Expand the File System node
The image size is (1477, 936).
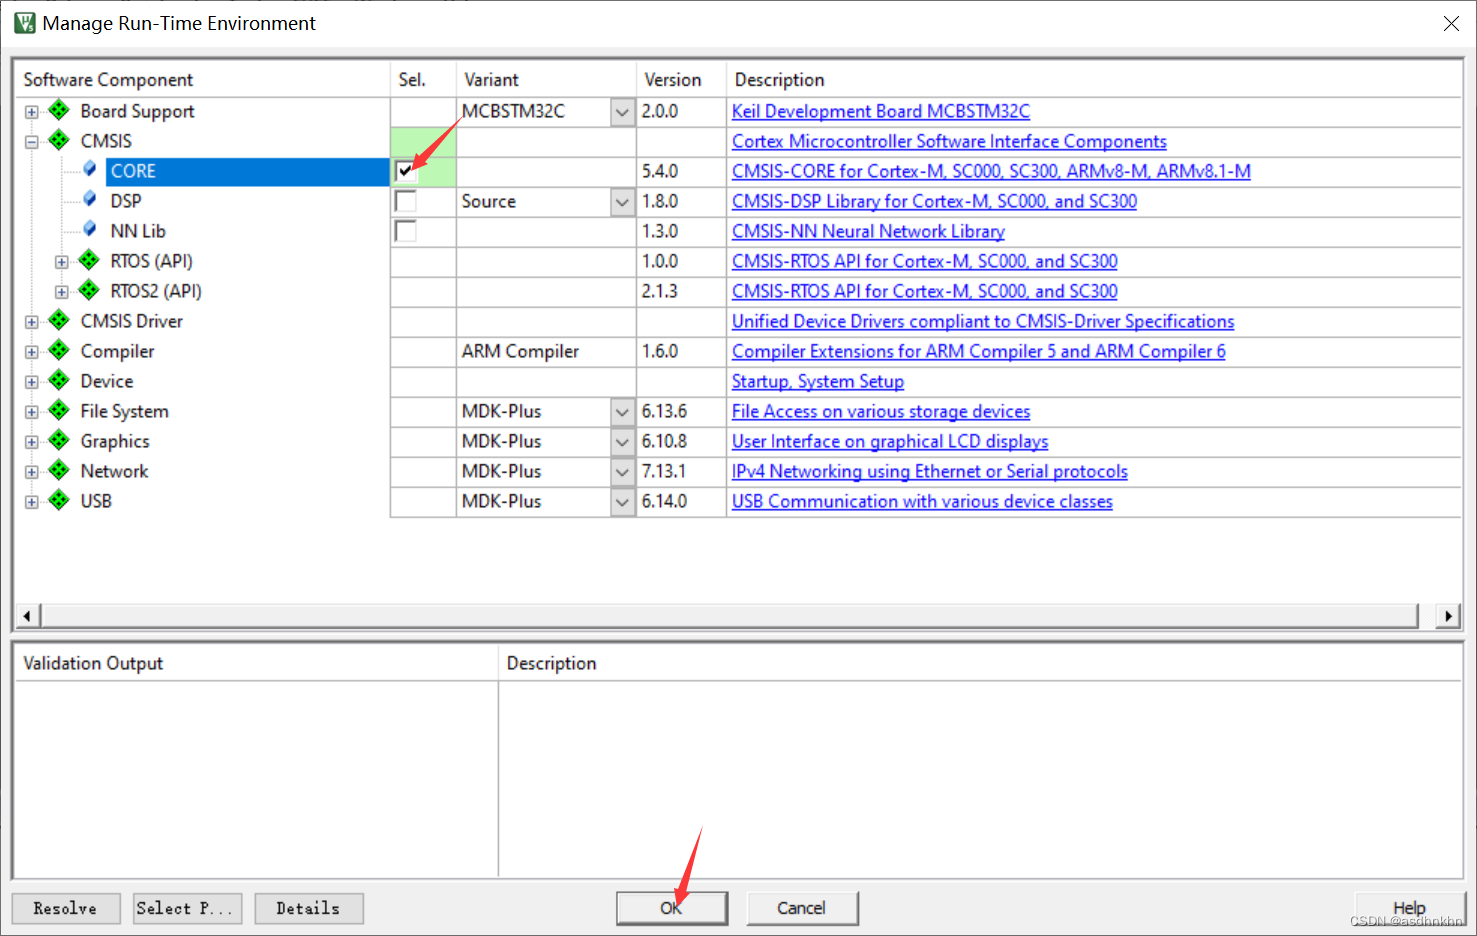pos(32,412)
